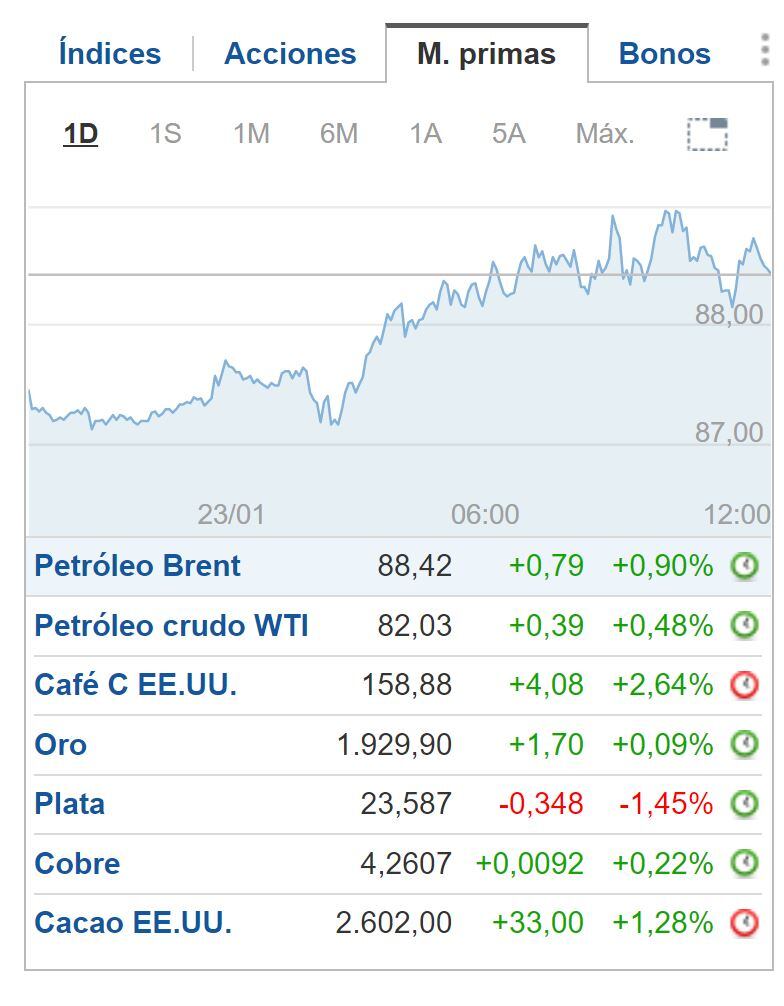
Task: Open the Café C EE.UU. commodity link
Action: (x=135, y=685)
